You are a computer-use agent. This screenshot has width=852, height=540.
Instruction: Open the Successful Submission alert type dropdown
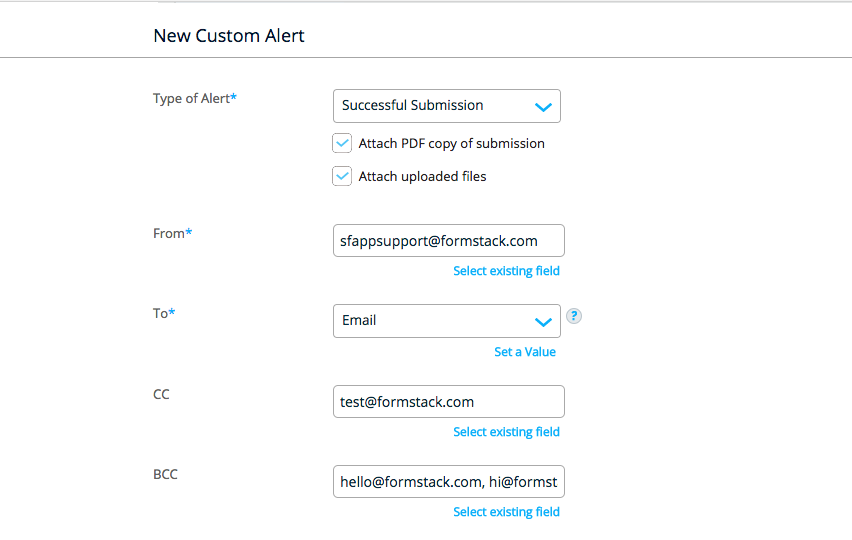pyautogui.click(x=446, y=106)
